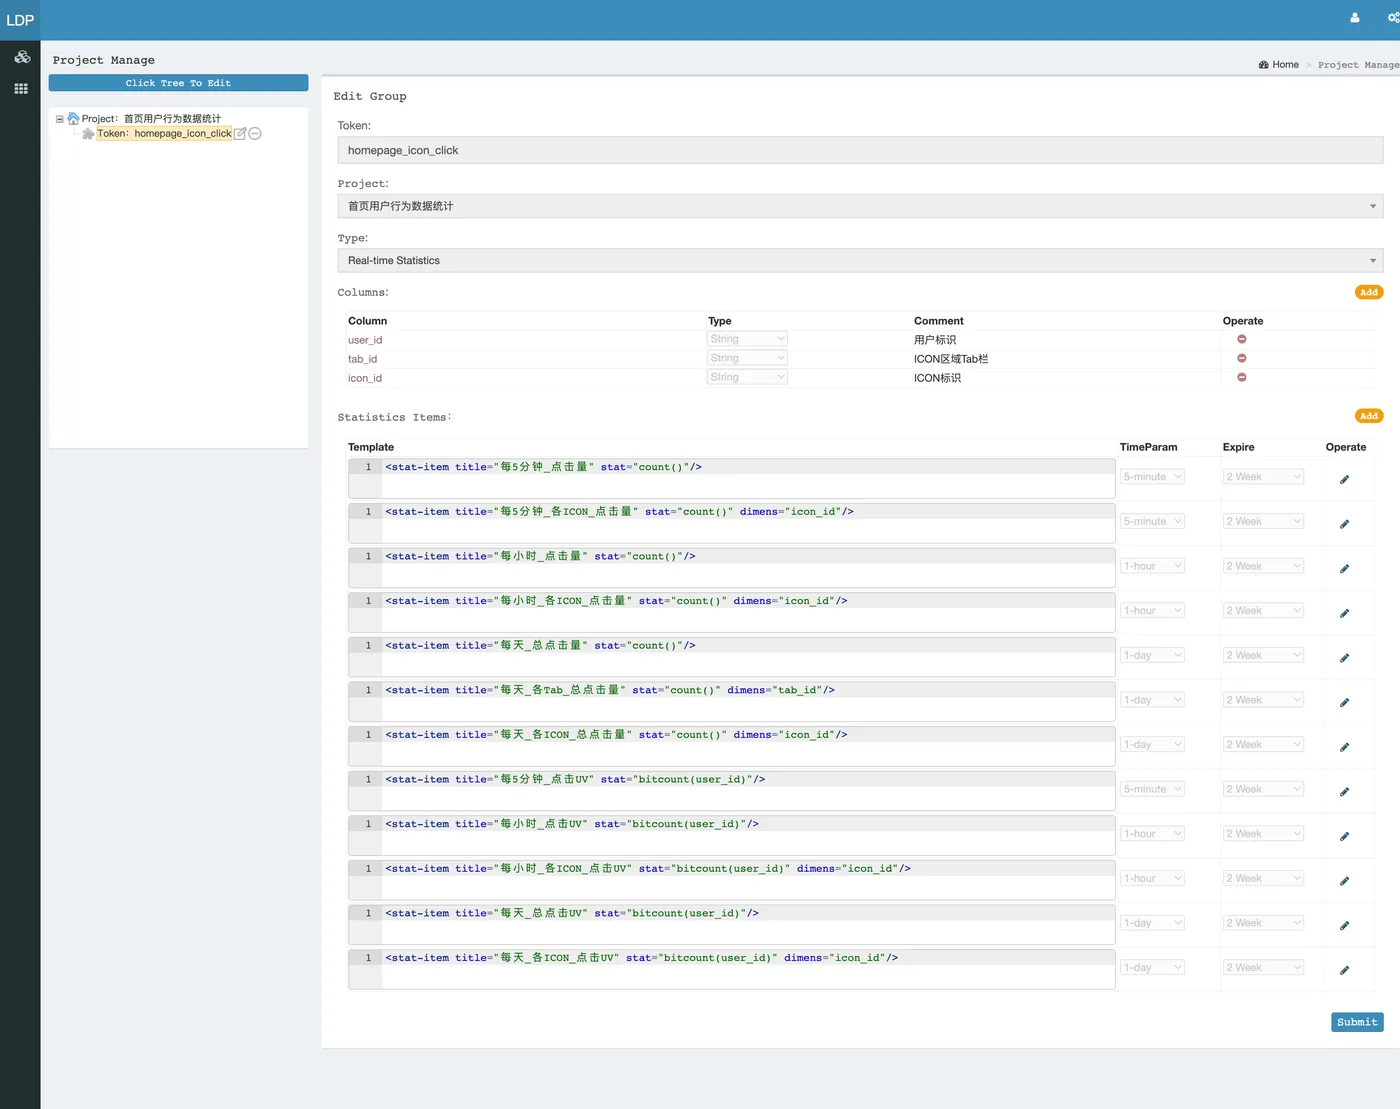Edit the 每天_各ICON_点击UV stat item pencil
Image resolution: width=1400 pixels, height=1109 pixels.
tap(1344, 970)
